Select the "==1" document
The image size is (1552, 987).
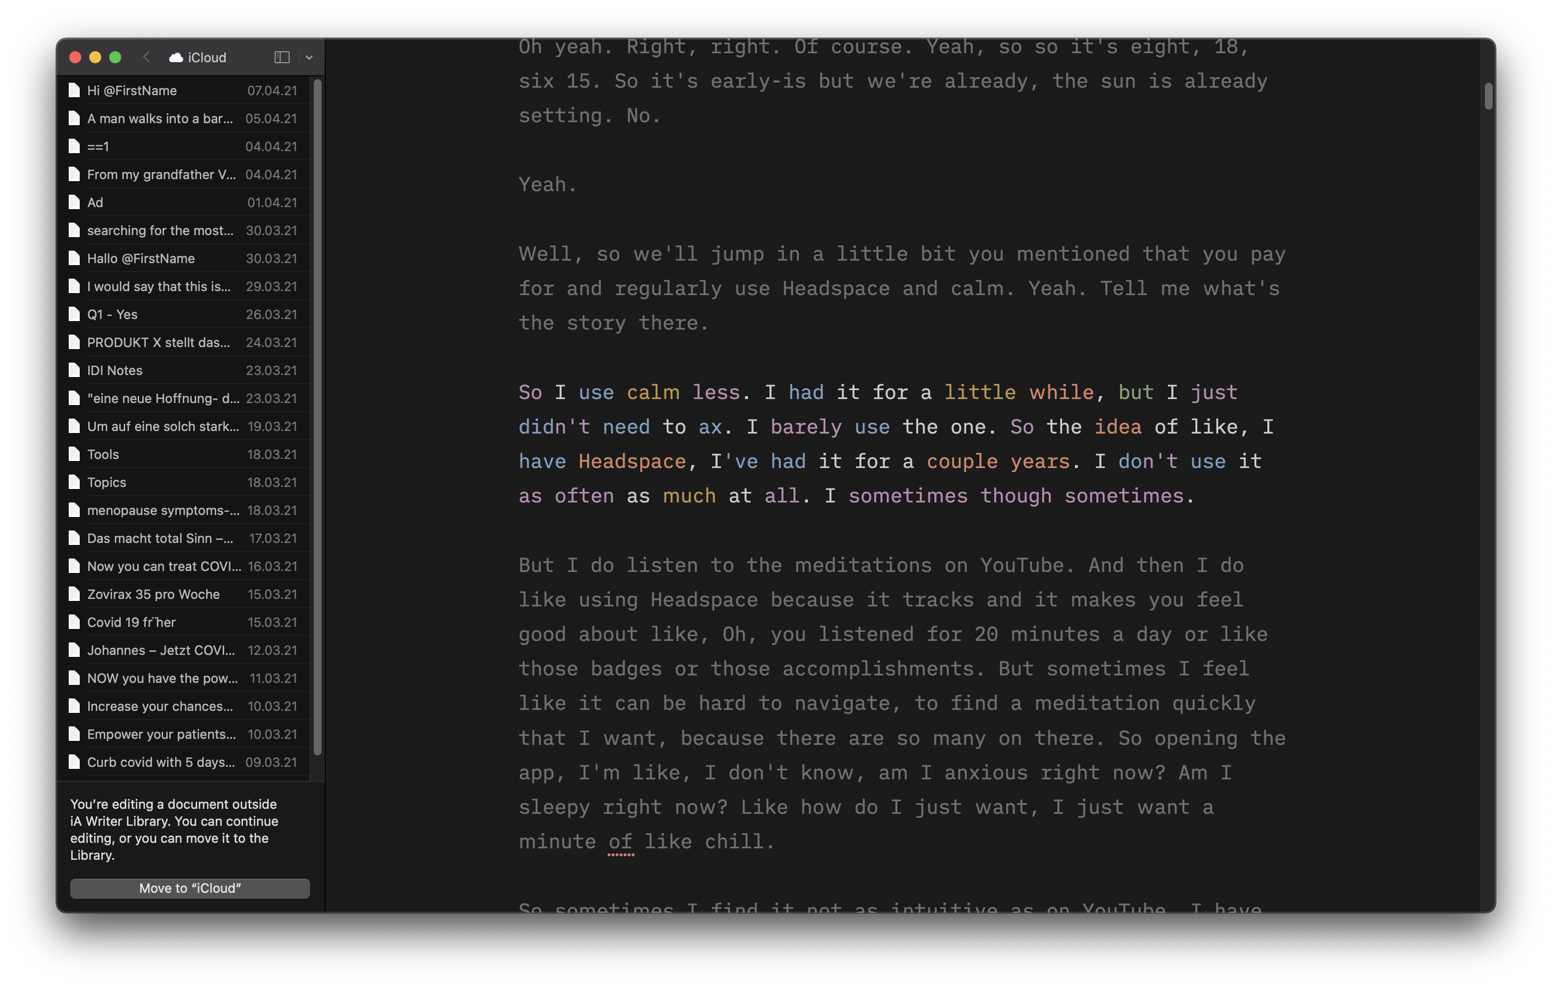(183, 146)
